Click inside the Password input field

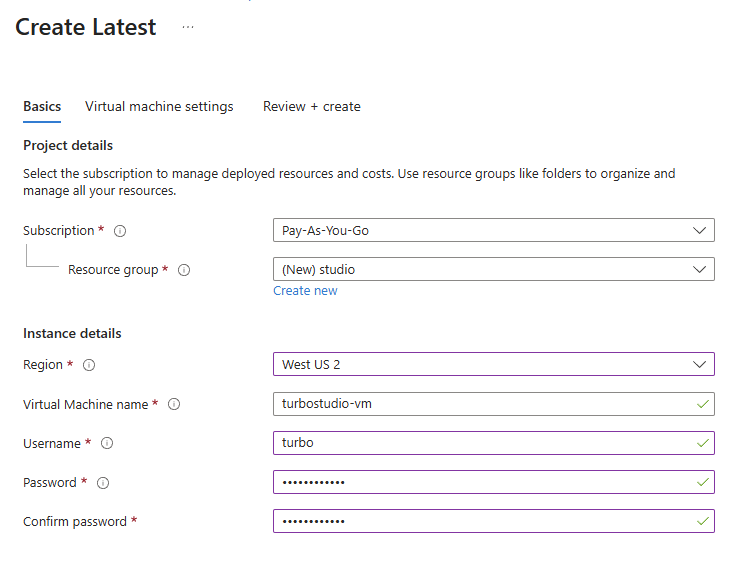(x=480, y=482)
